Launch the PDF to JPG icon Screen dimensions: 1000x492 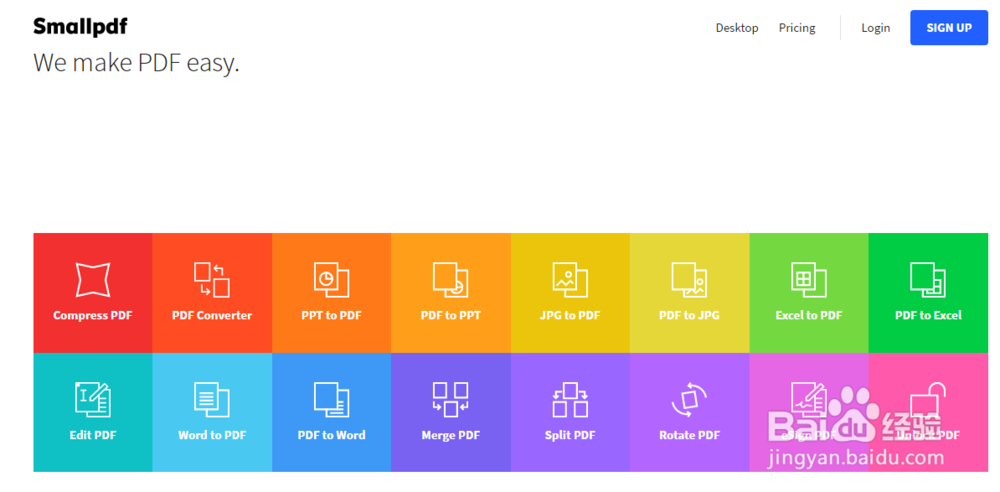click(x=689, y=280)
